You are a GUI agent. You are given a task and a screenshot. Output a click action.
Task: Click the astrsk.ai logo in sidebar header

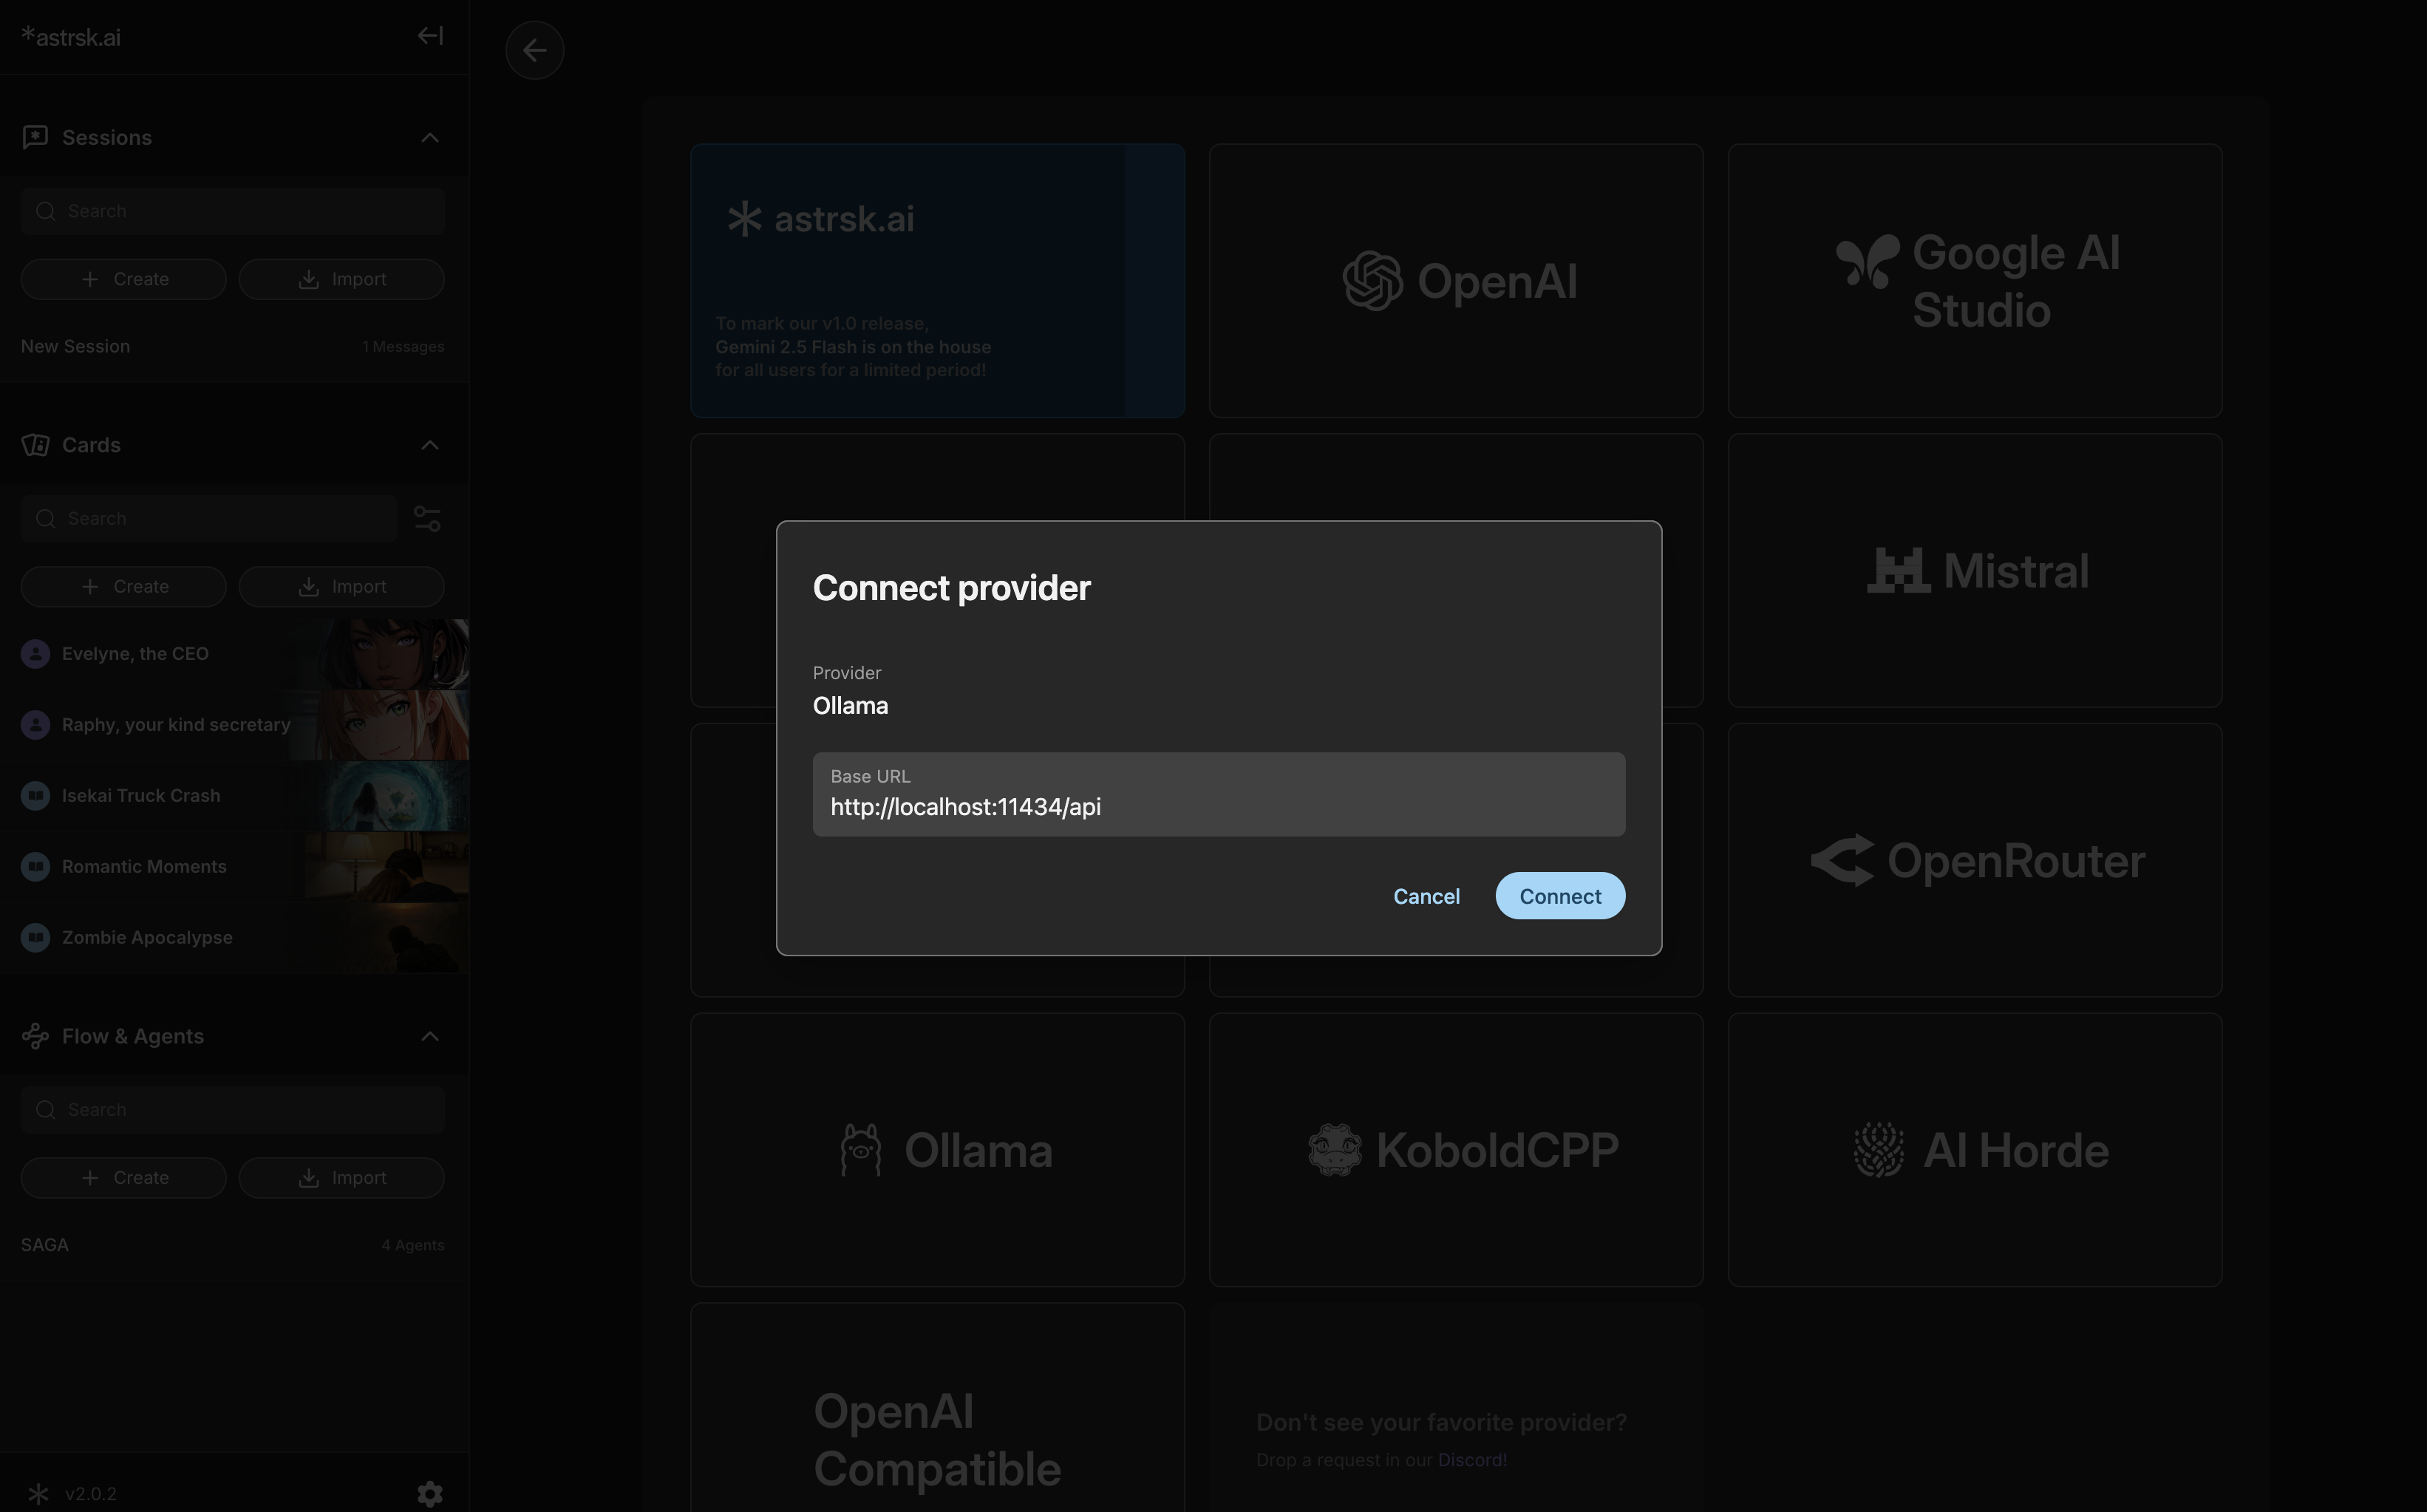pyautogui.click(x=71, y=37)
